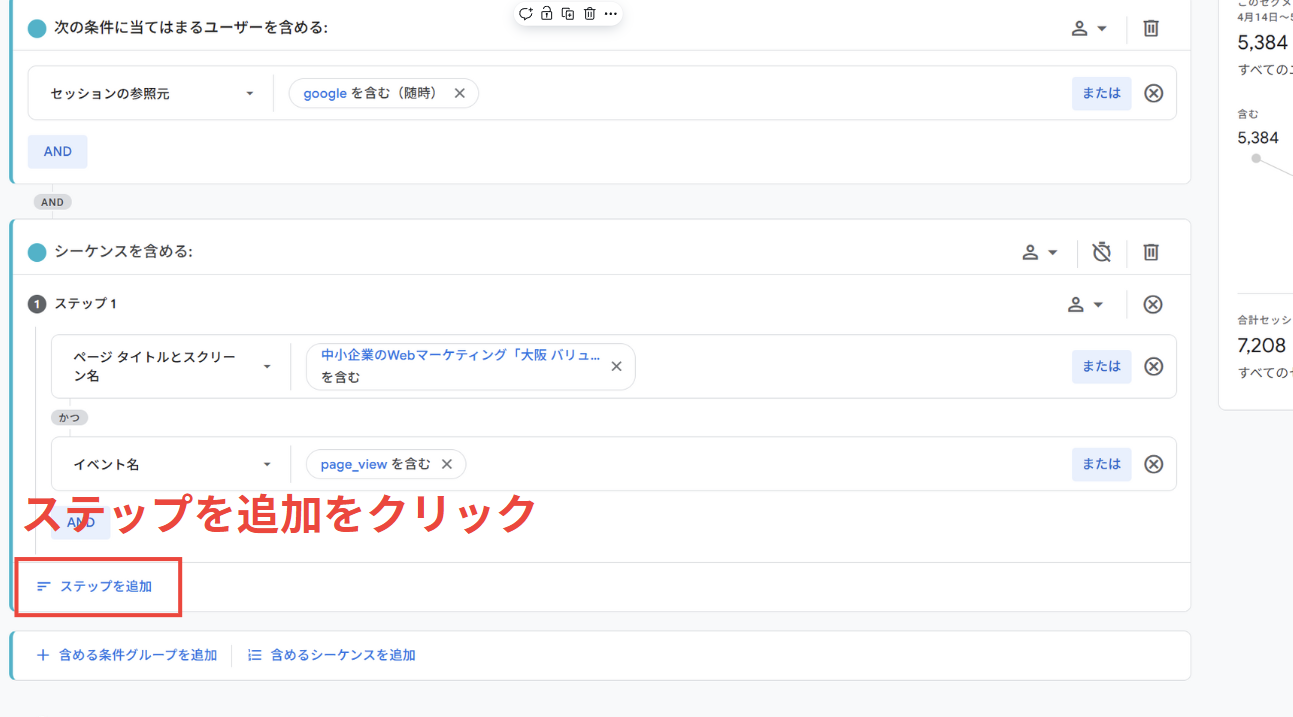Open the scope dropdown for ステップ 1
This screenshot has width=1293, height=717.
[1086, 304]
